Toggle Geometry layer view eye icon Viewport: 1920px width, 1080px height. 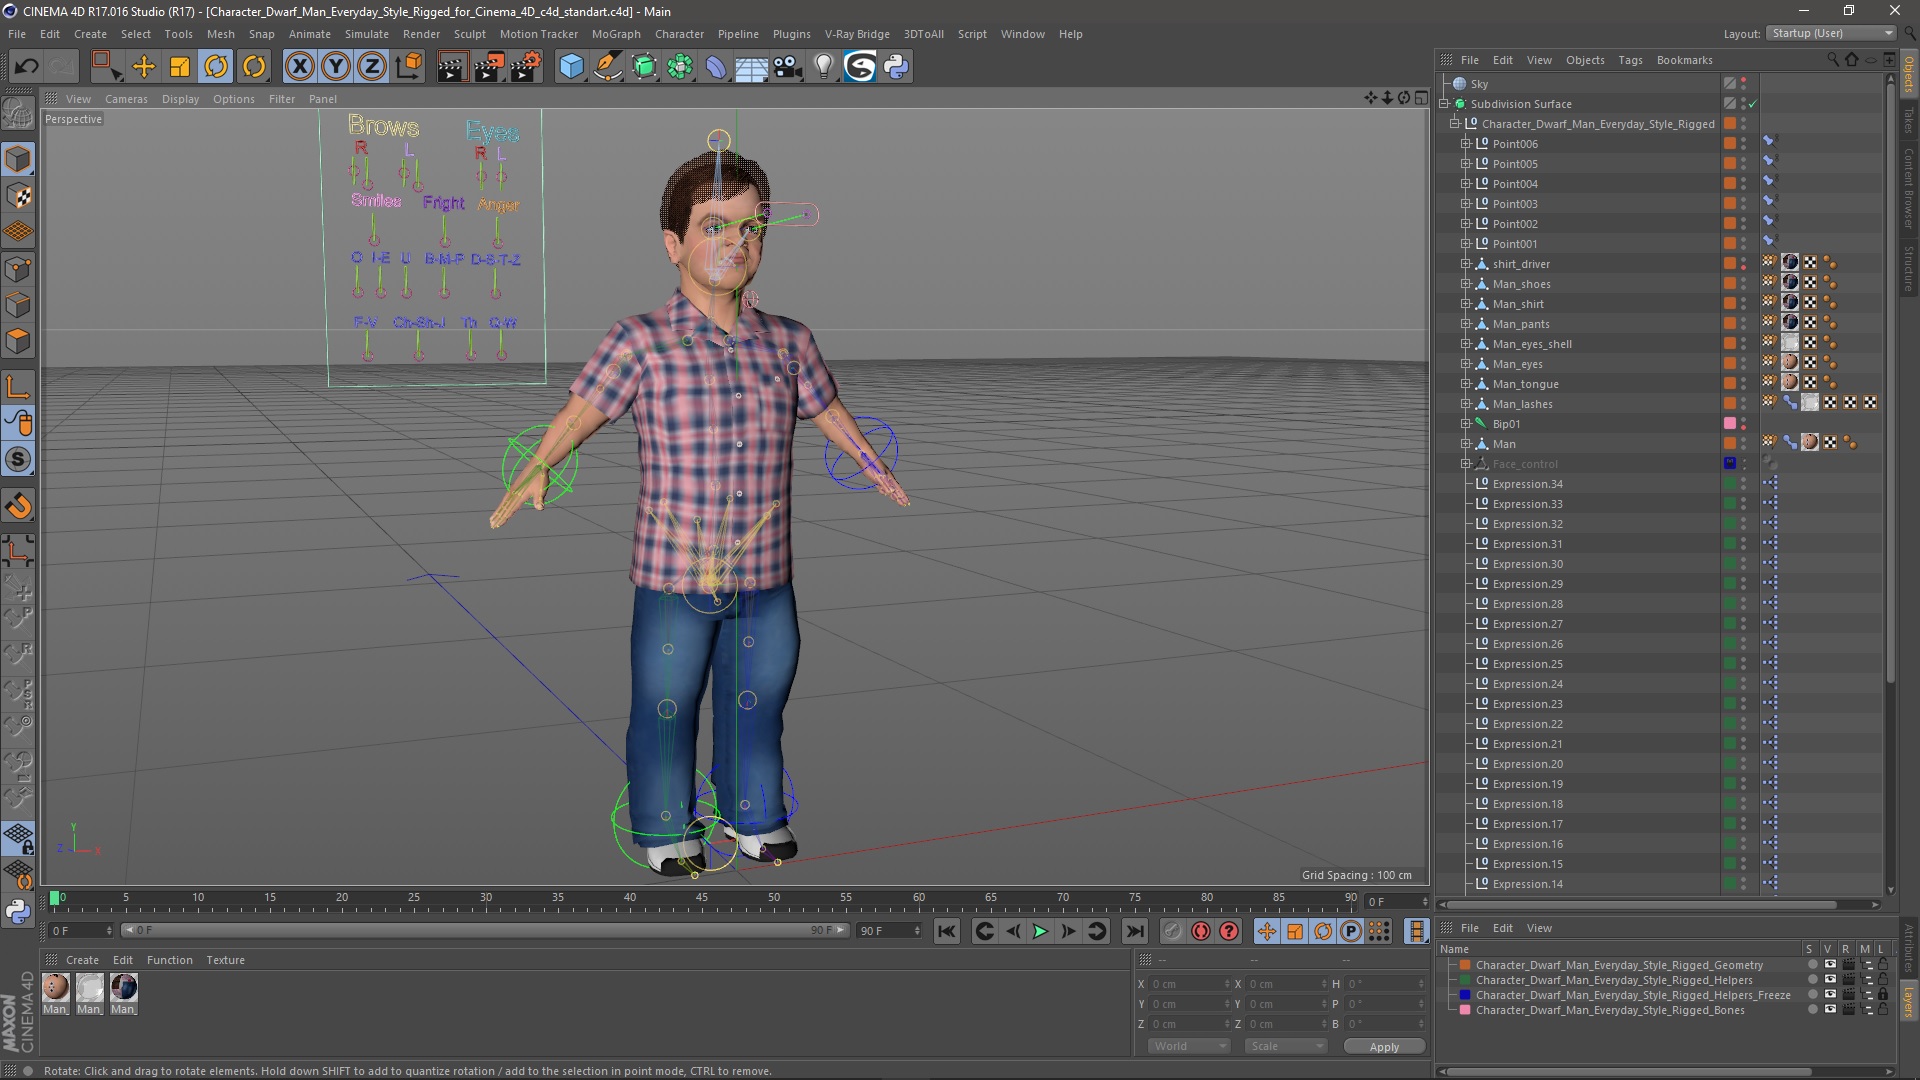point(1829,965)
